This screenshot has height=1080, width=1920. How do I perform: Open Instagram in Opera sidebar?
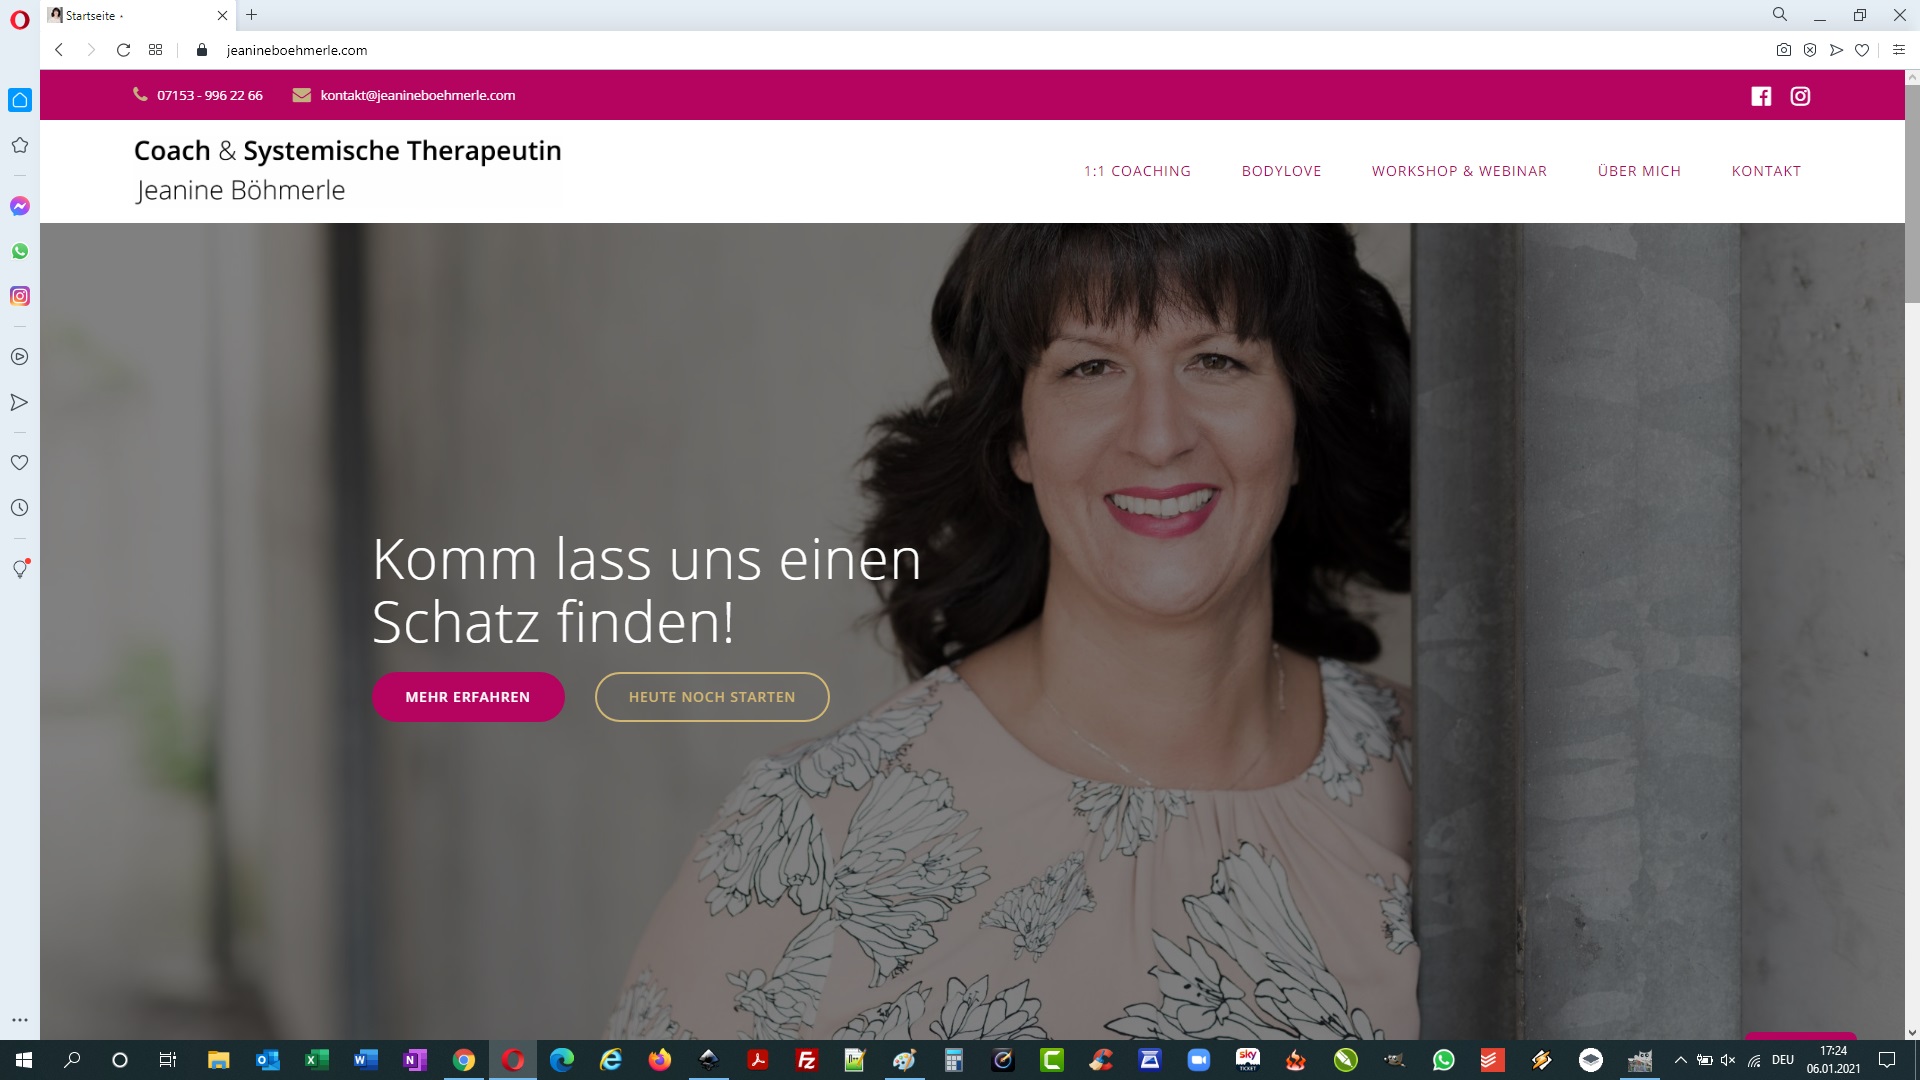pos(20,296)
